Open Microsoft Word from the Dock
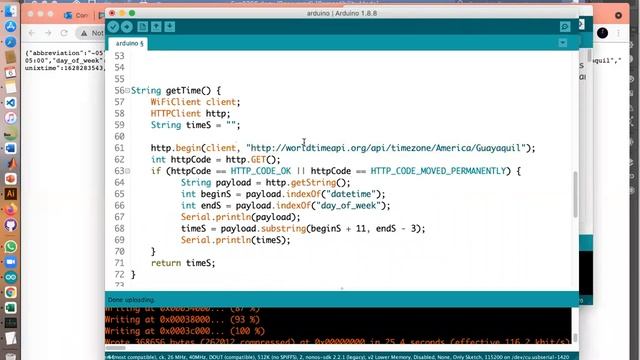The height and width of the screenshot is (360, 640). point(11,149)
